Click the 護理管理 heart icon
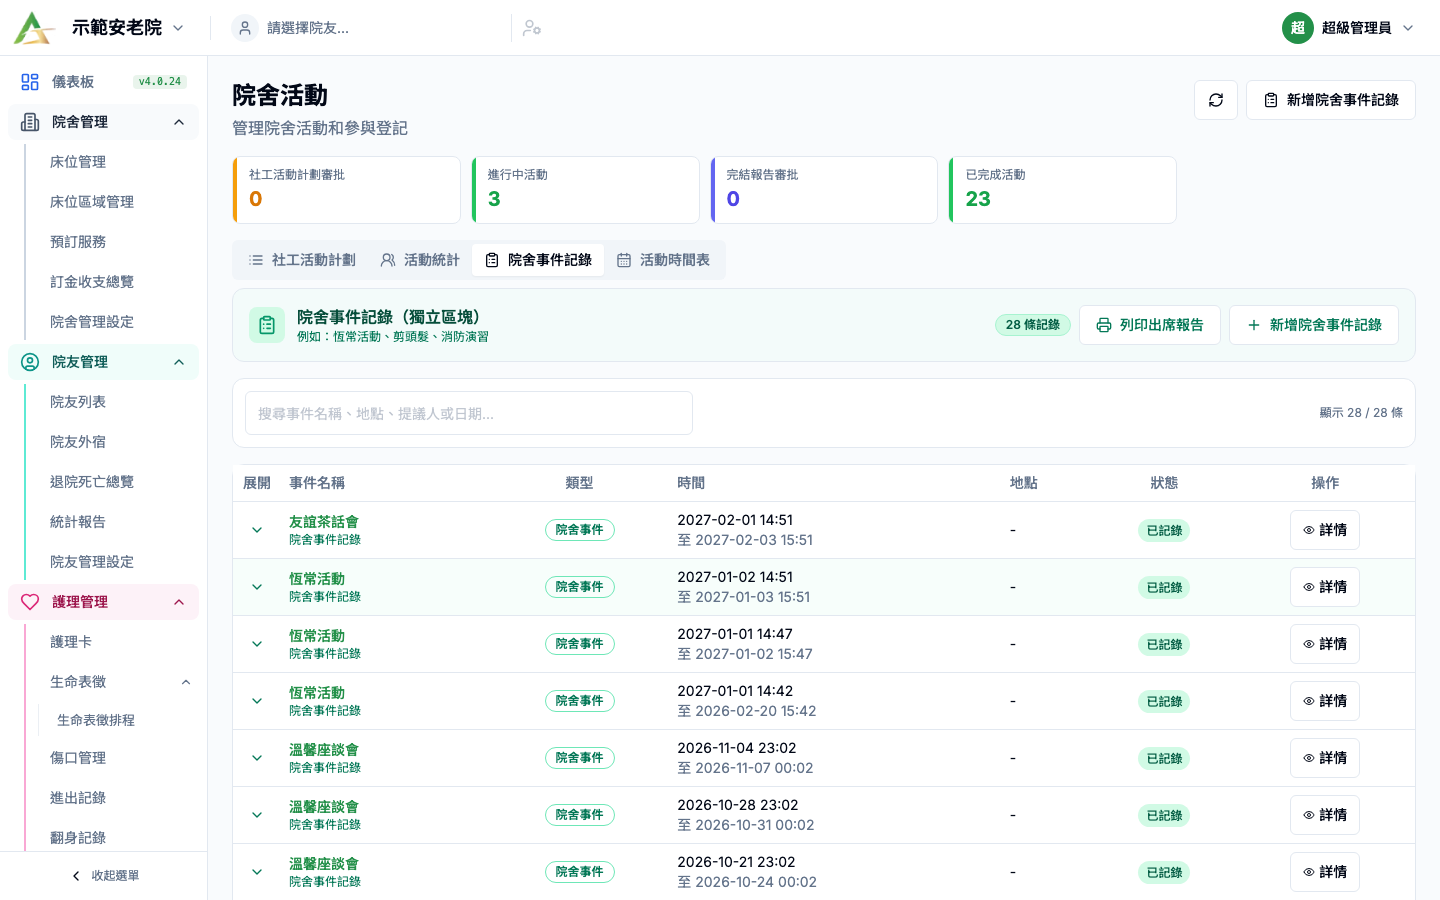Screen dimensions: 1440x900 [x=30, y=602]
